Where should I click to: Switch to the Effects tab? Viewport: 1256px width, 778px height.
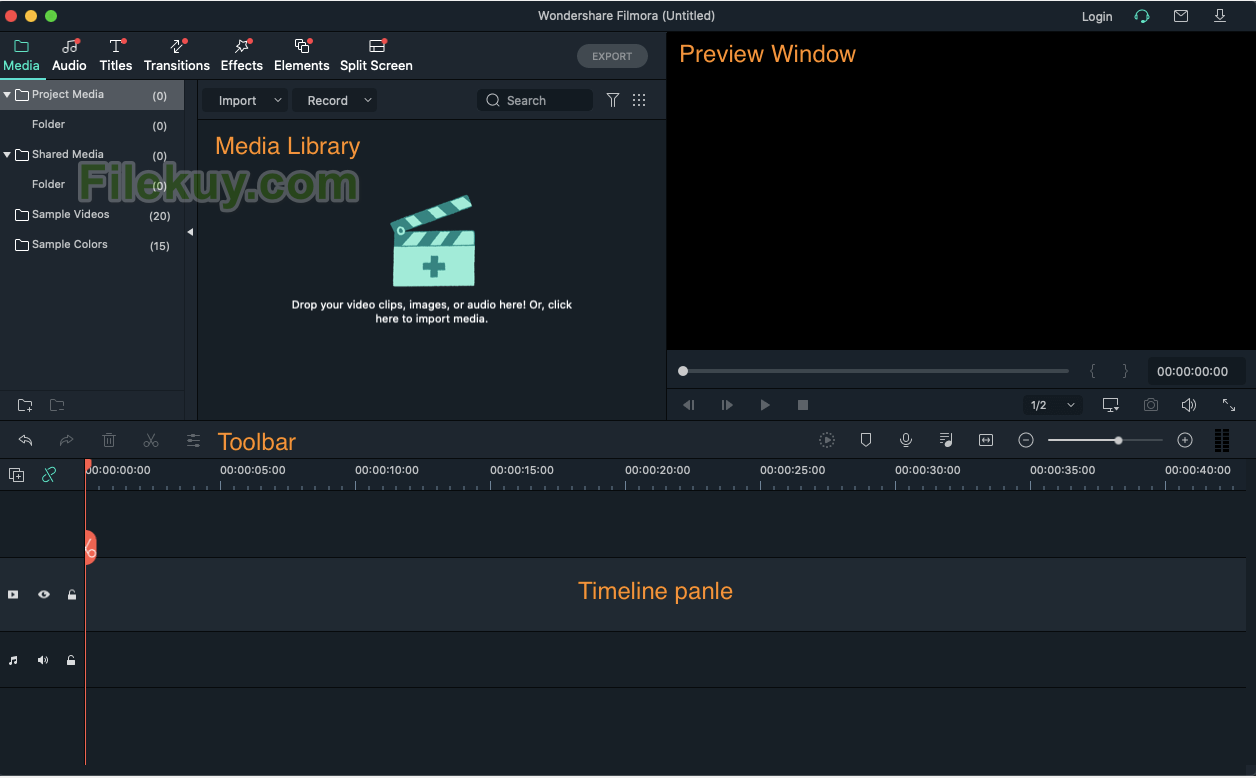click(x=241, y=56)
